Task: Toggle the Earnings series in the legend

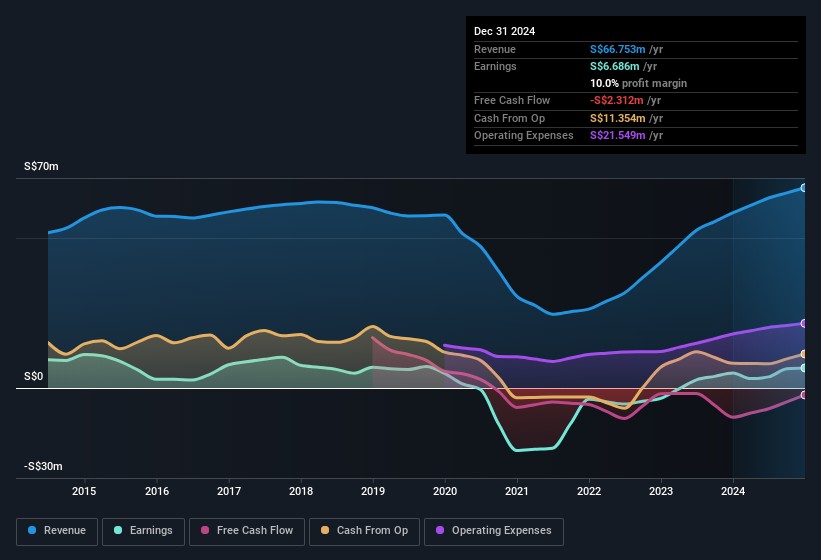Action: click(x=143, y=531)
